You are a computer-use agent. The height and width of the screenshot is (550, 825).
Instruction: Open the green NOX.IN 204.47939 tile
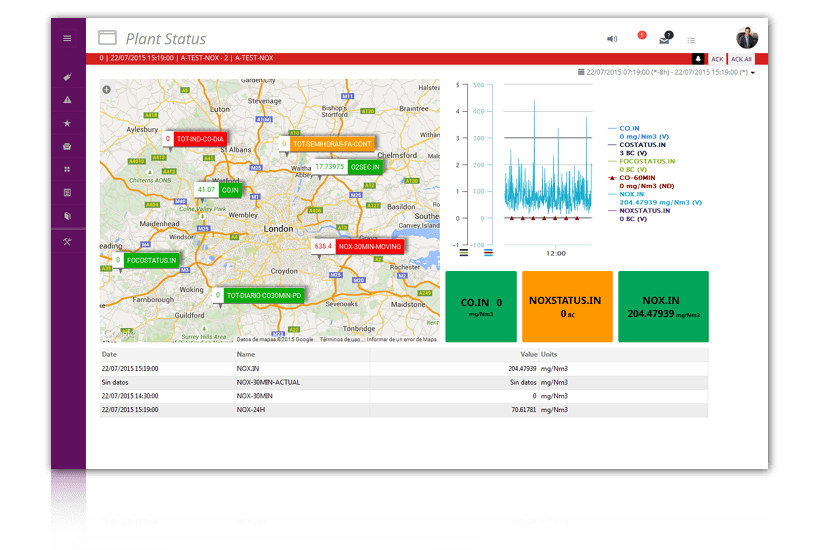pos(663,306)
